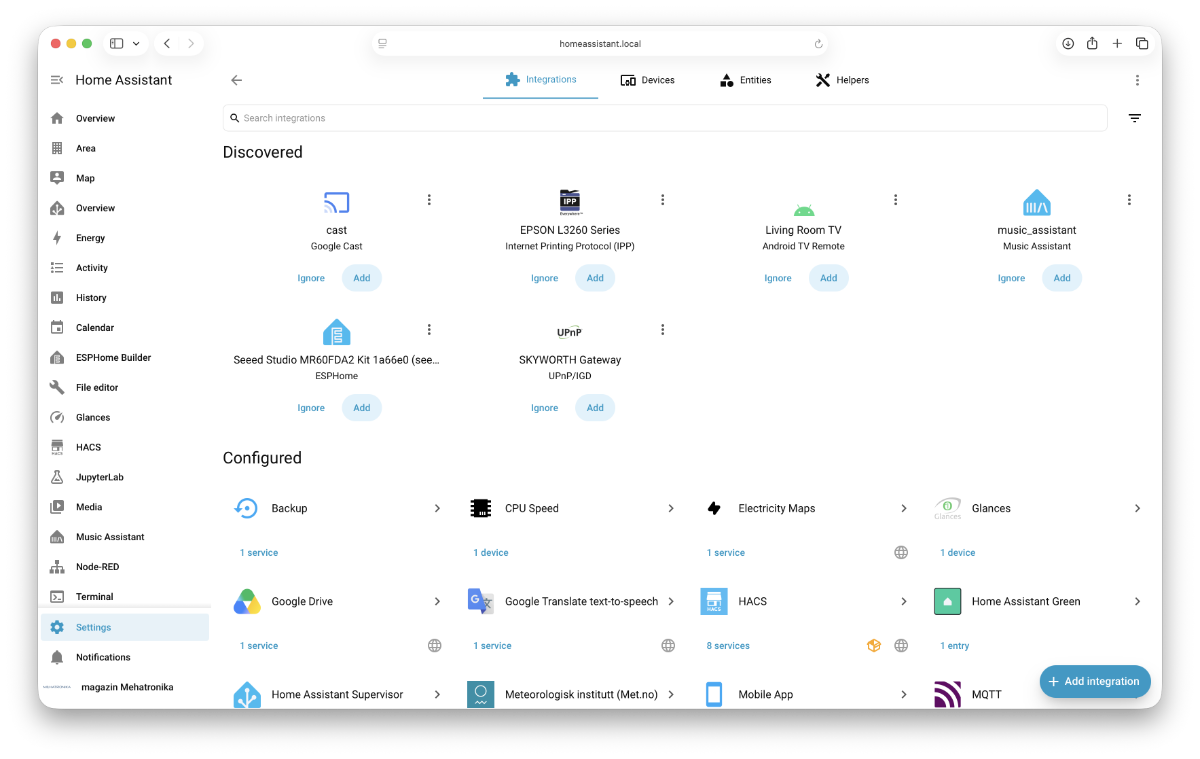Add the Google Cast integration
The width and height of the screenshot is (1200, 759).
pyautogui.click(x=362, y=278)
